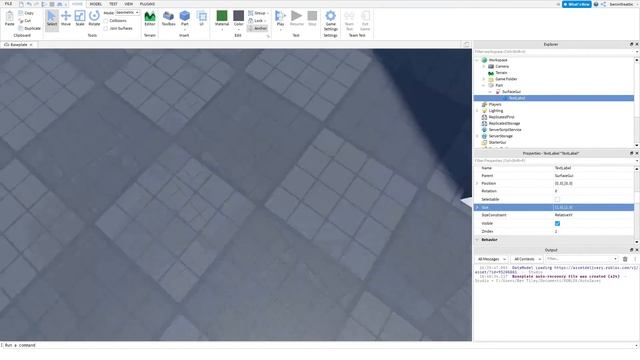Select ReplicatedFirst in Explorer

pyautogui.click(x=501, y=117)
